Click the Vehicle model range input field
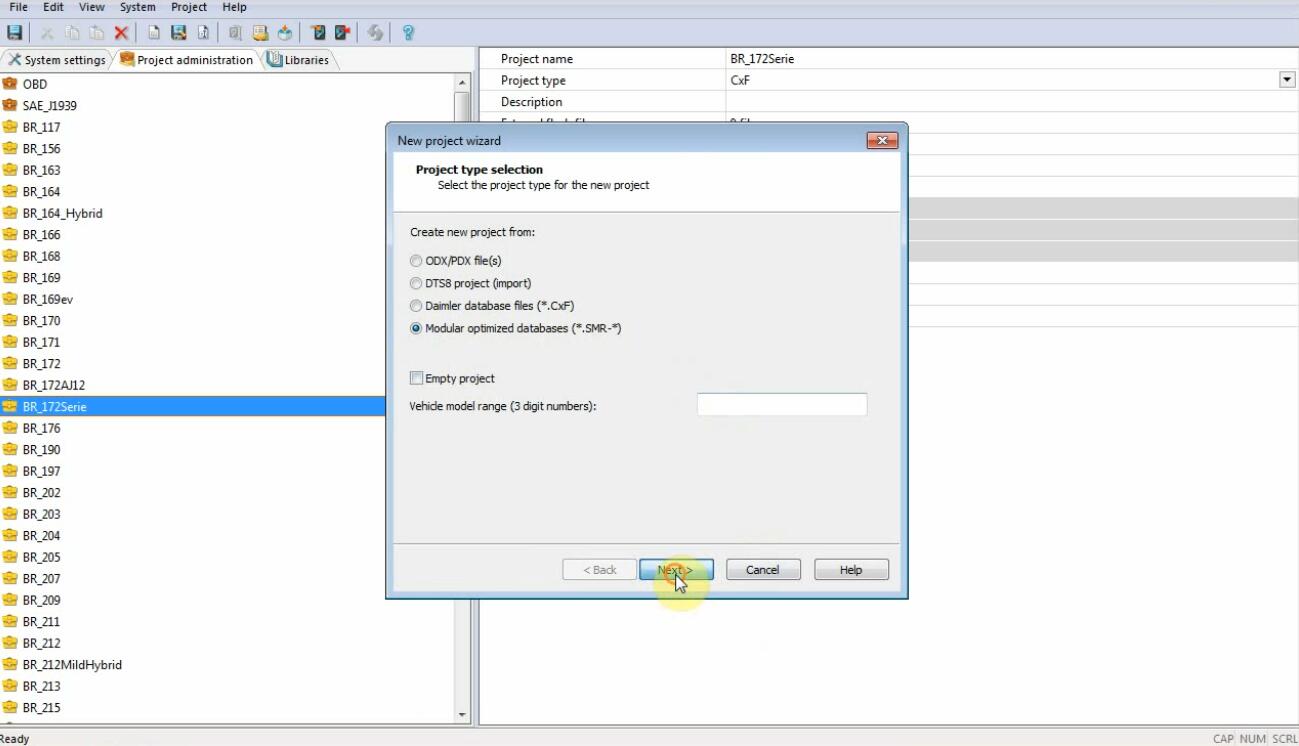This screenshot has height=746, width=1299. pyautogui.click(x=781, y=405)
